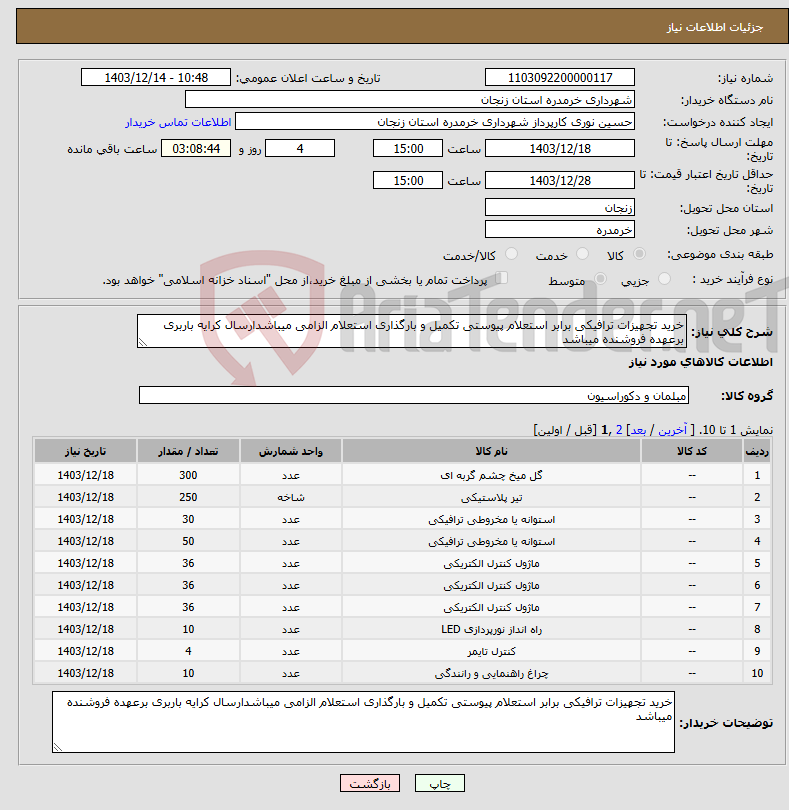Click the تاریخ نیاز column header
Screen dimensions: 789x810
pos(85,451)
